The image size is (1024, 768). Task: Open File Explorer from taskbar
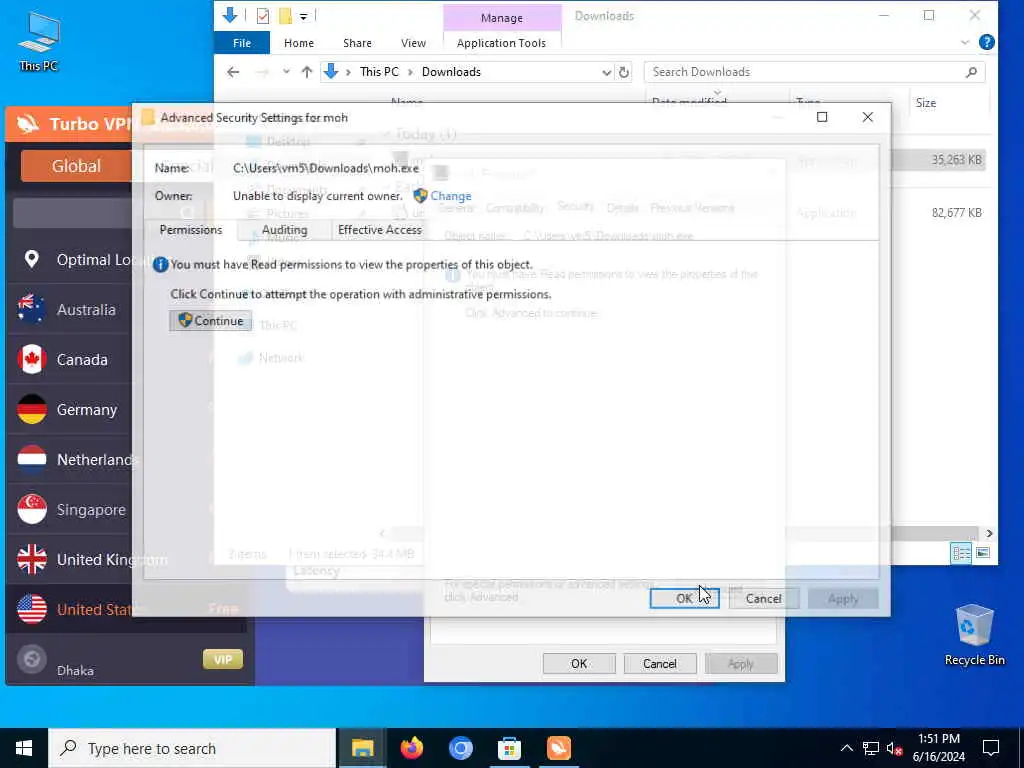tap(362, 748)
